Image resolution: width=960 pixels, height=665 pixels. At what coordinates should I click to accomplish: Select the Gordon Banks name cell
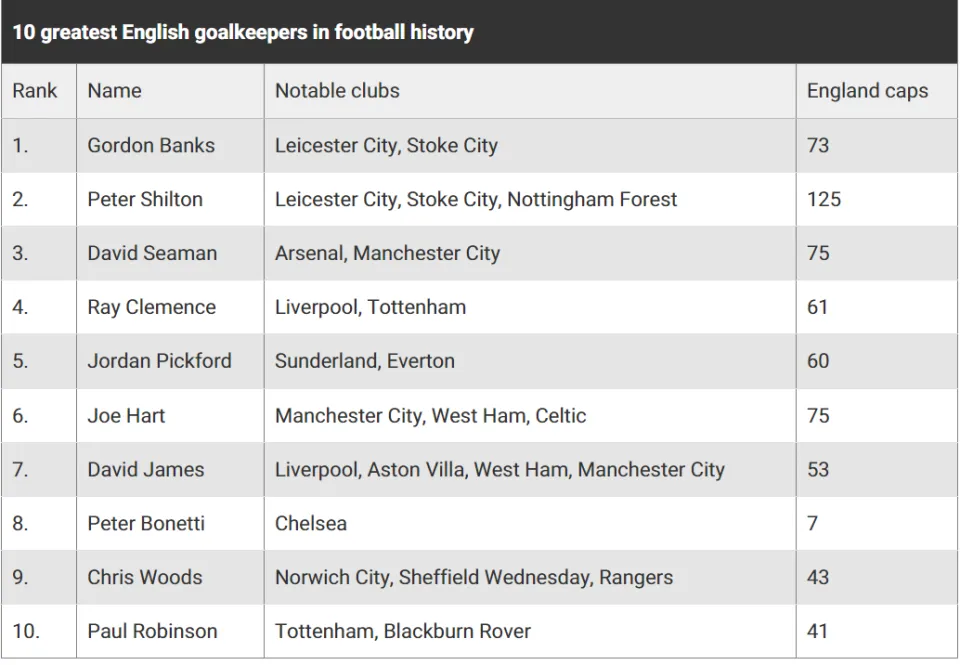coord(170,146)
